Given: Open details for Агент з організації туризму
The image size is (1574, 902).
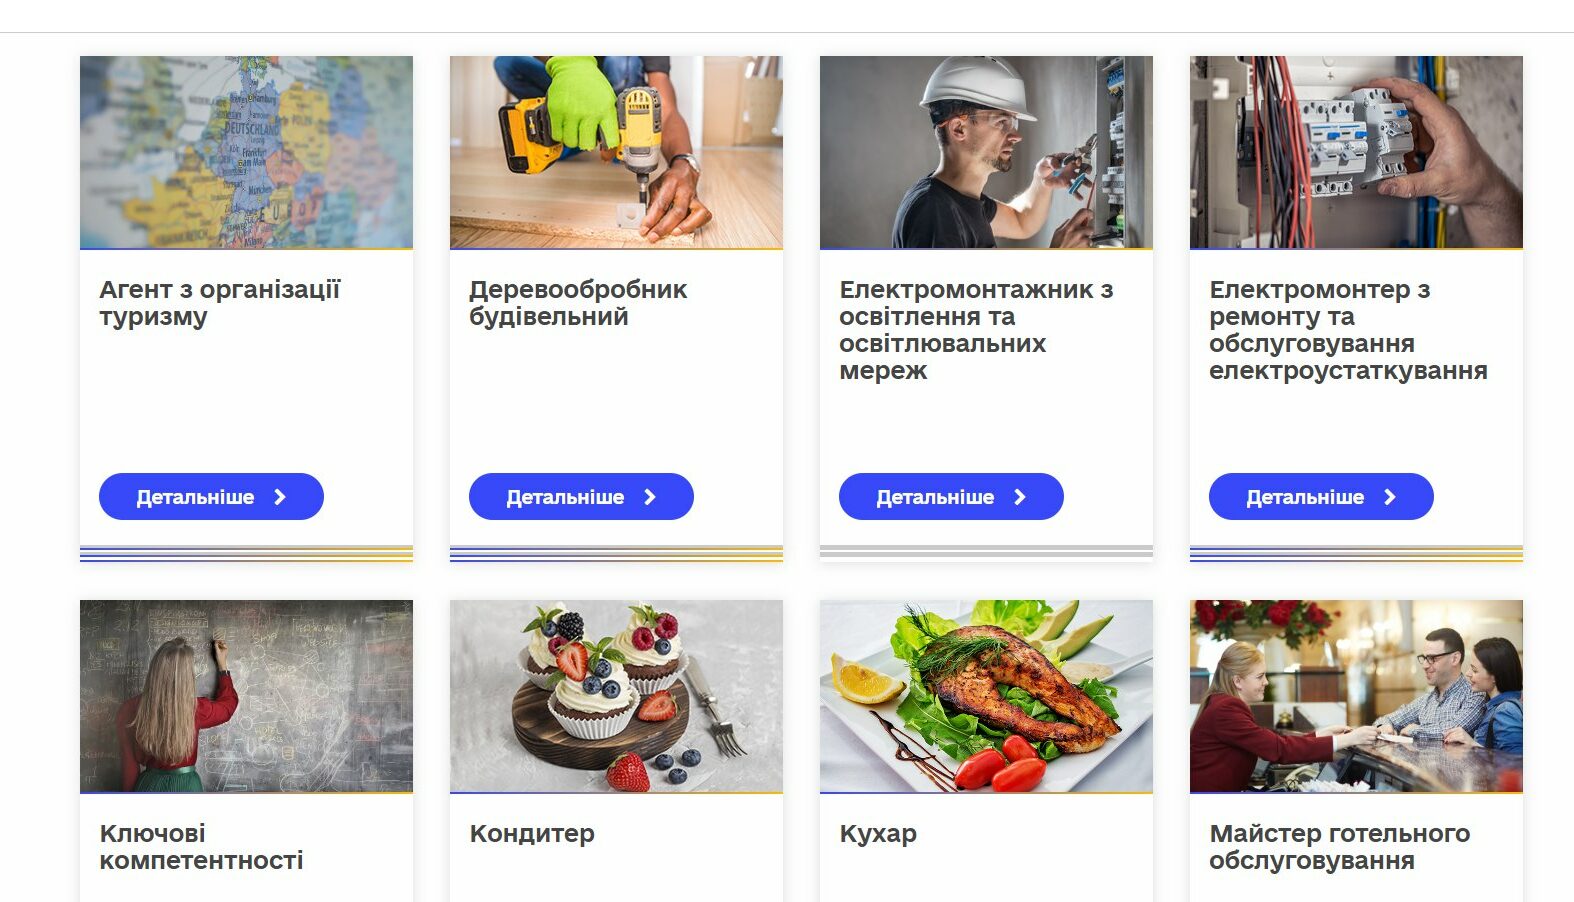Looking at the screenshot, I should (211, 497).
